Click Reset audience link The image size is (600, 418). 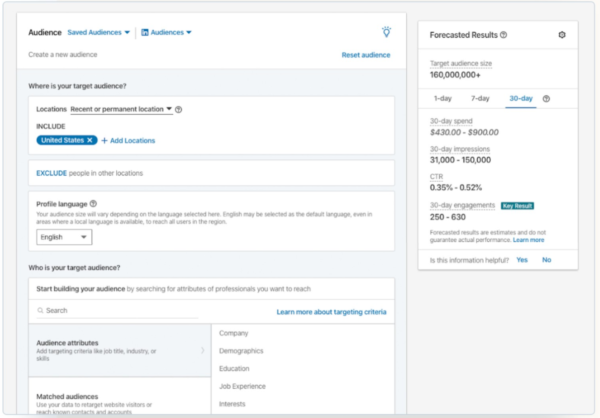pyautogui.click(x=366, y=55)
